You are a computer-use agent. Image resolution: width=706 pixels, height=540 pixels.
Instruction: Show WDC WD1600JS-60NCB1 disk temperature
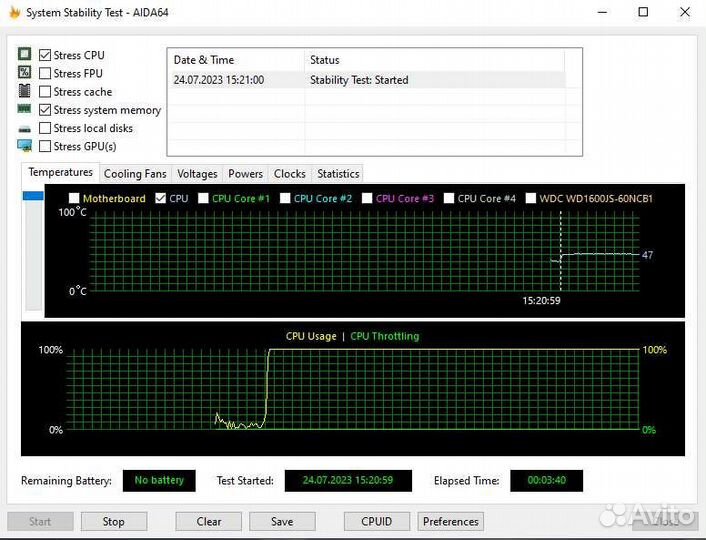tap(531, 198)
